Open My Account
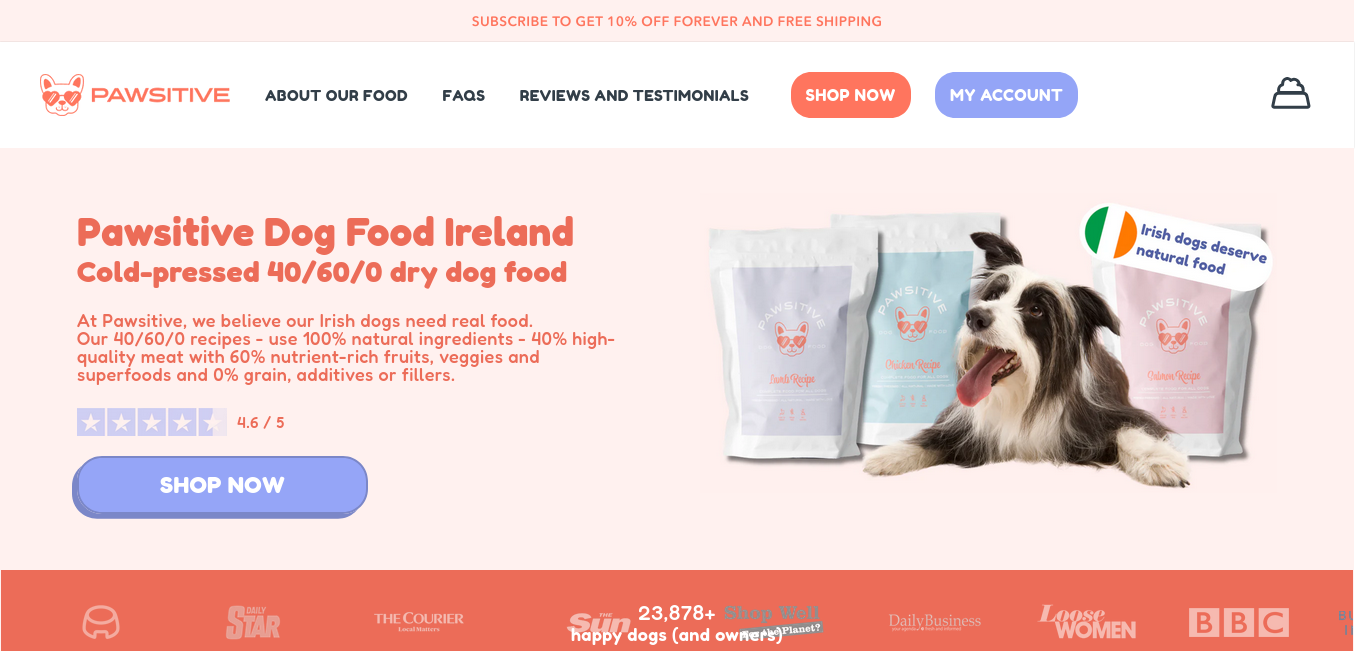1366x651 pixels. pyautogui.click(x=1006, y=95)
